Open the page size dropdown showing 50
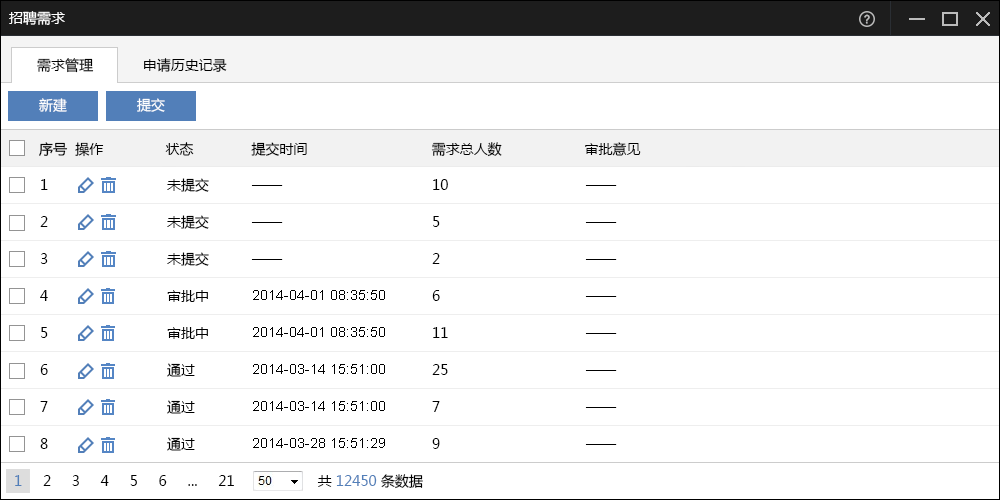This screenshot has height=500, width=1000. 278,481
